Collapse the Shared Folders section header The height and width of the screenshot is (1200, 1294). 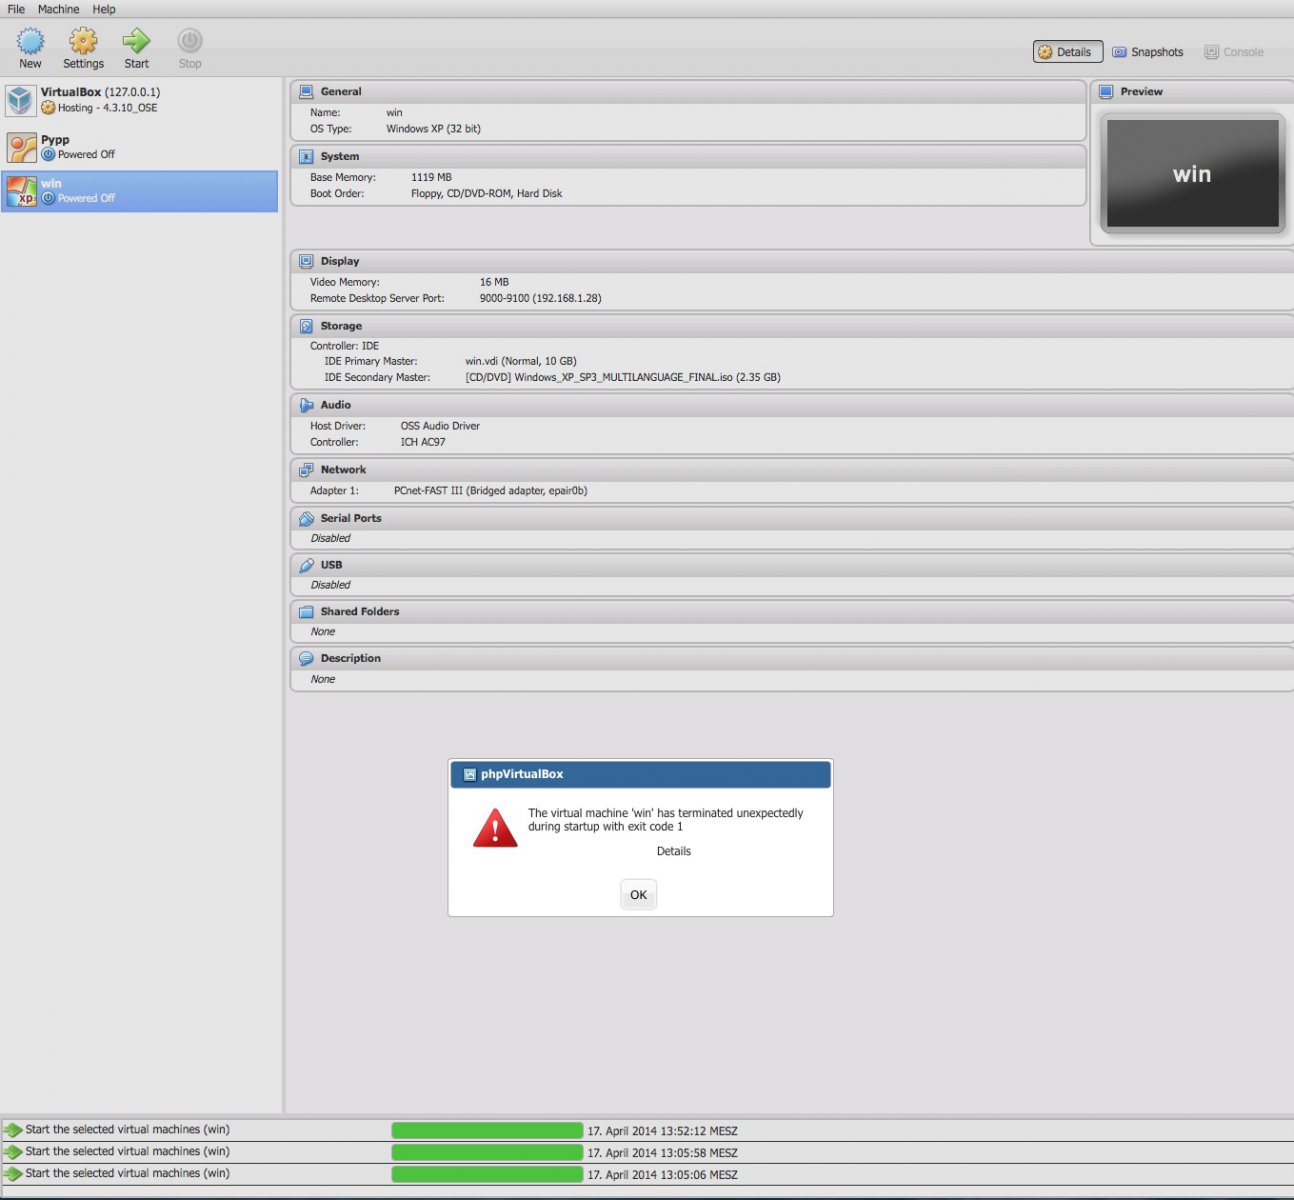point(792,612)
